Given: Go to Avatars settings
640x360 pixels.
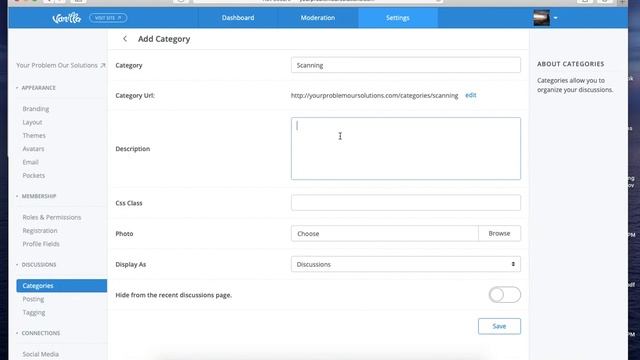Looking at the screenshot, I should tap(33, 149).
